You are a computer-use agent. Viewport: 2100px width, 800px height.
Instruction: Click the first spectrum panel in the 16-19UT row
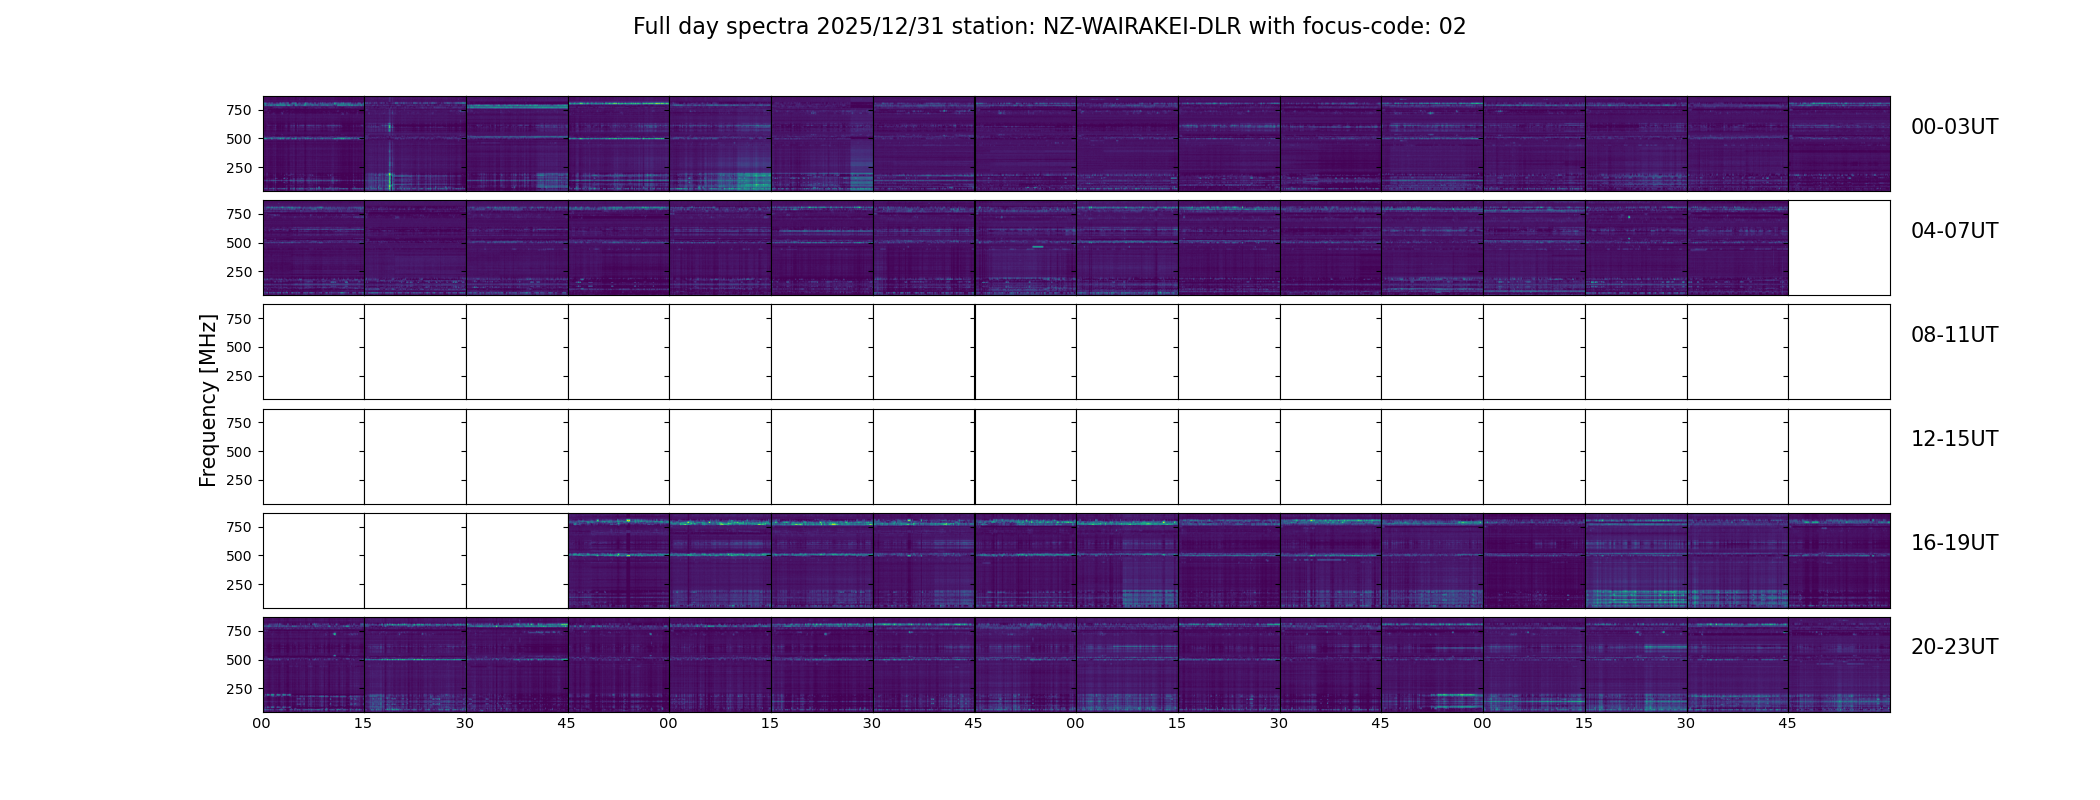click(619, 561)
